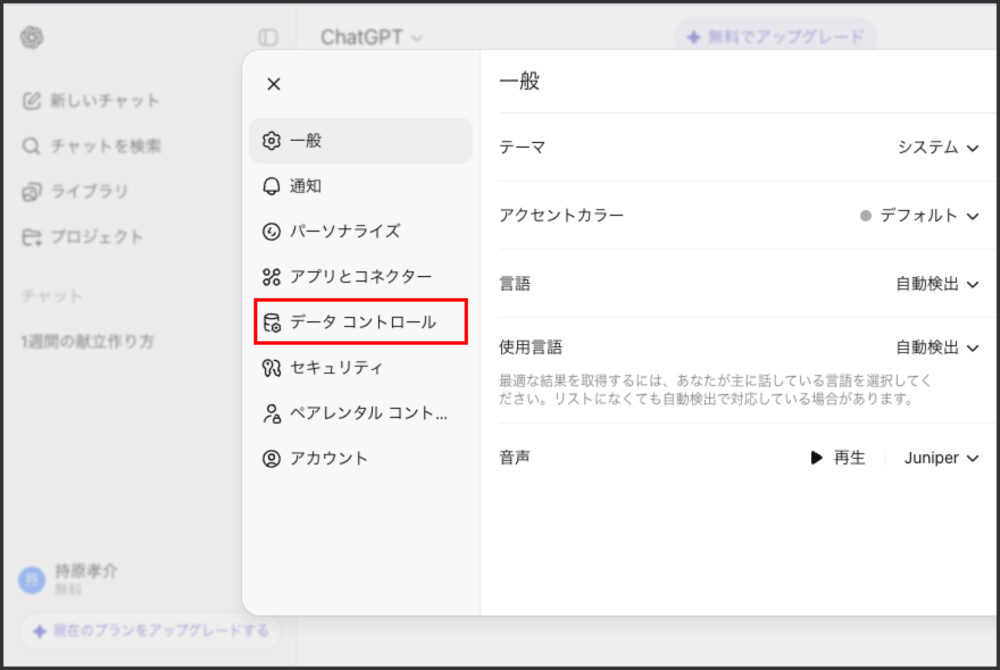Select the チャットを検索 search icon
Viewport: 1000px width, 670px height.
click(x=30, y=146)
